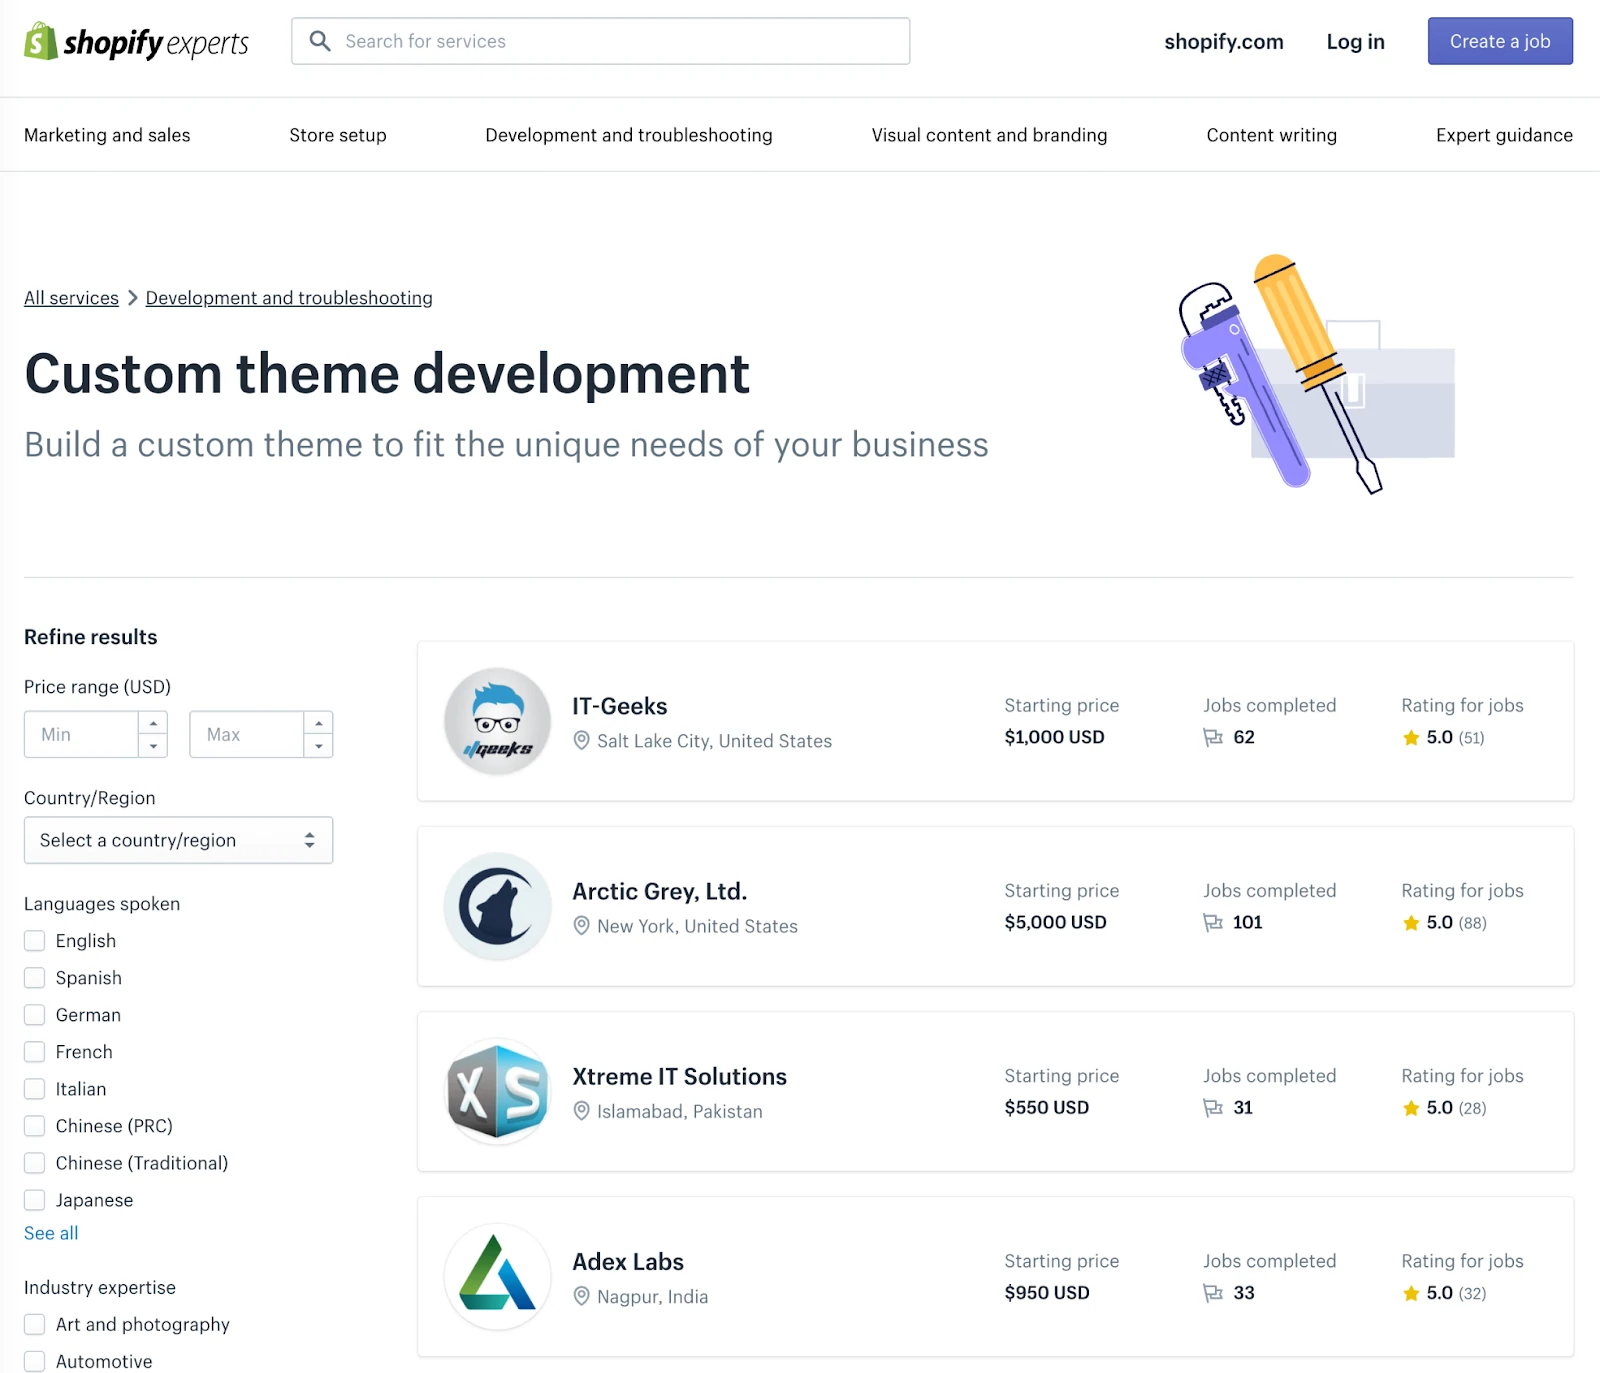Screen dimensions: 1600x1373
Task: Check the English language checkbox
Action: (x=35, y=941)
